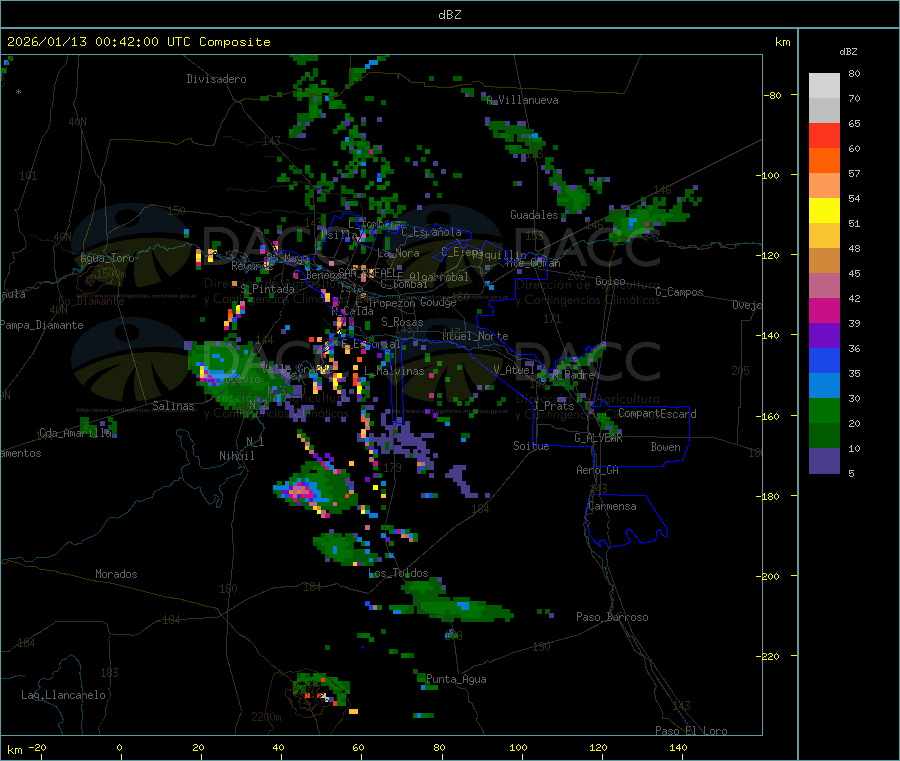900x761 pixels.
Task: Click the La_Nora map label
Action: (398, 253)
